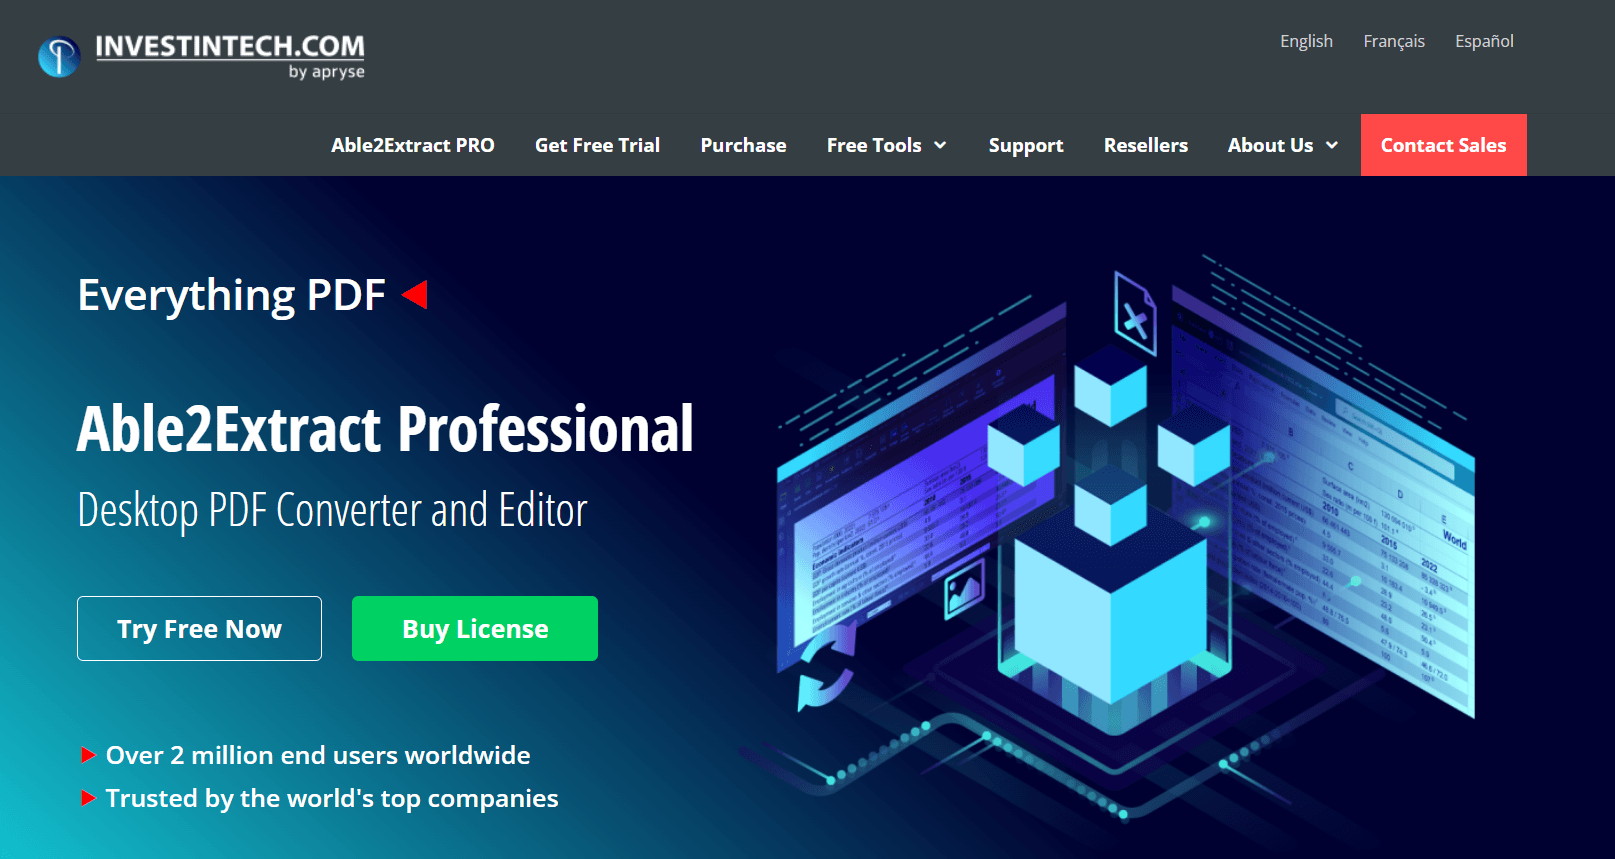Switch language to English
Viewport: 1615px width, 859px height.
pyautogui.click(x=1306, y=41)
